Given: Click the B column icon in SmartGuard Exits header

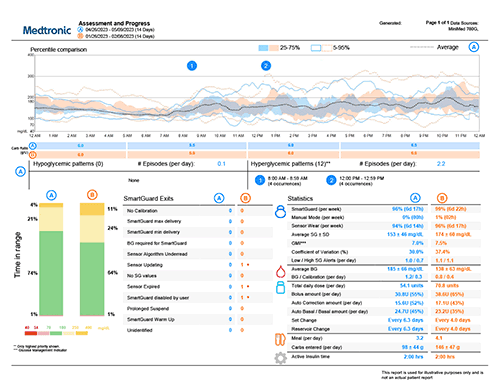Looking at the screenshot, I should (245, 198).
